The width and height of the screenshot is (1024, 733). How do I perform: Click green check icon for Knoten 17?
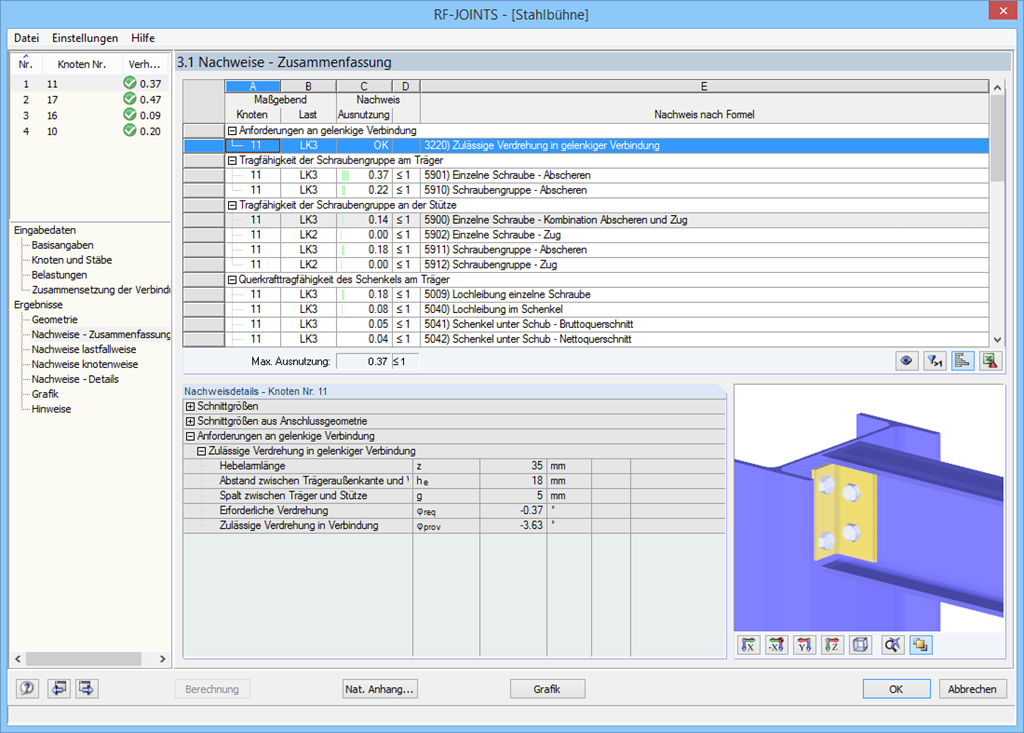coord(129,99)
